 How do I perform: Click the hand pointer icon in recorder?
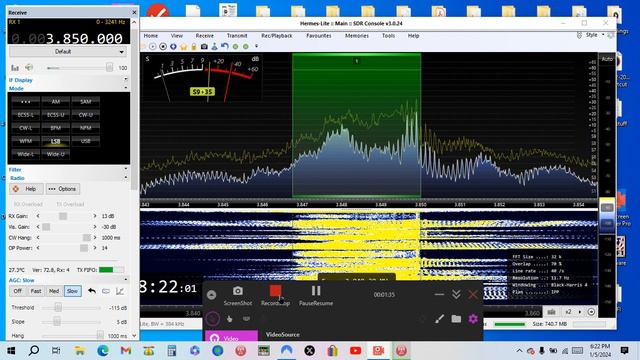point(229,319)
